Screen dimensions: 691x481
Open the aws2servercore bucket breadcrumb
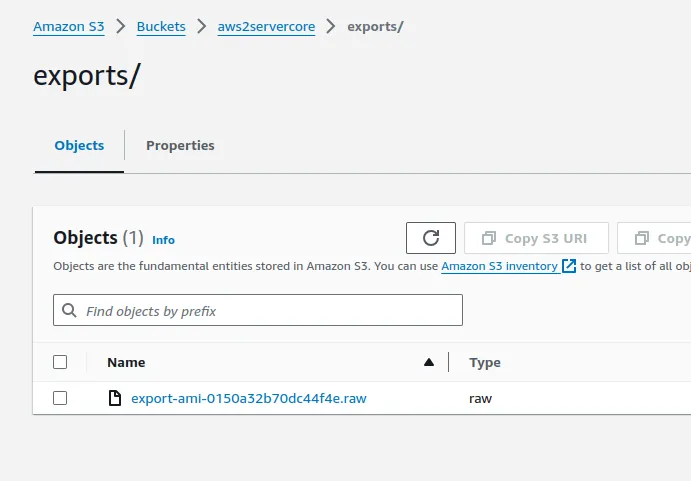point(266,26)
